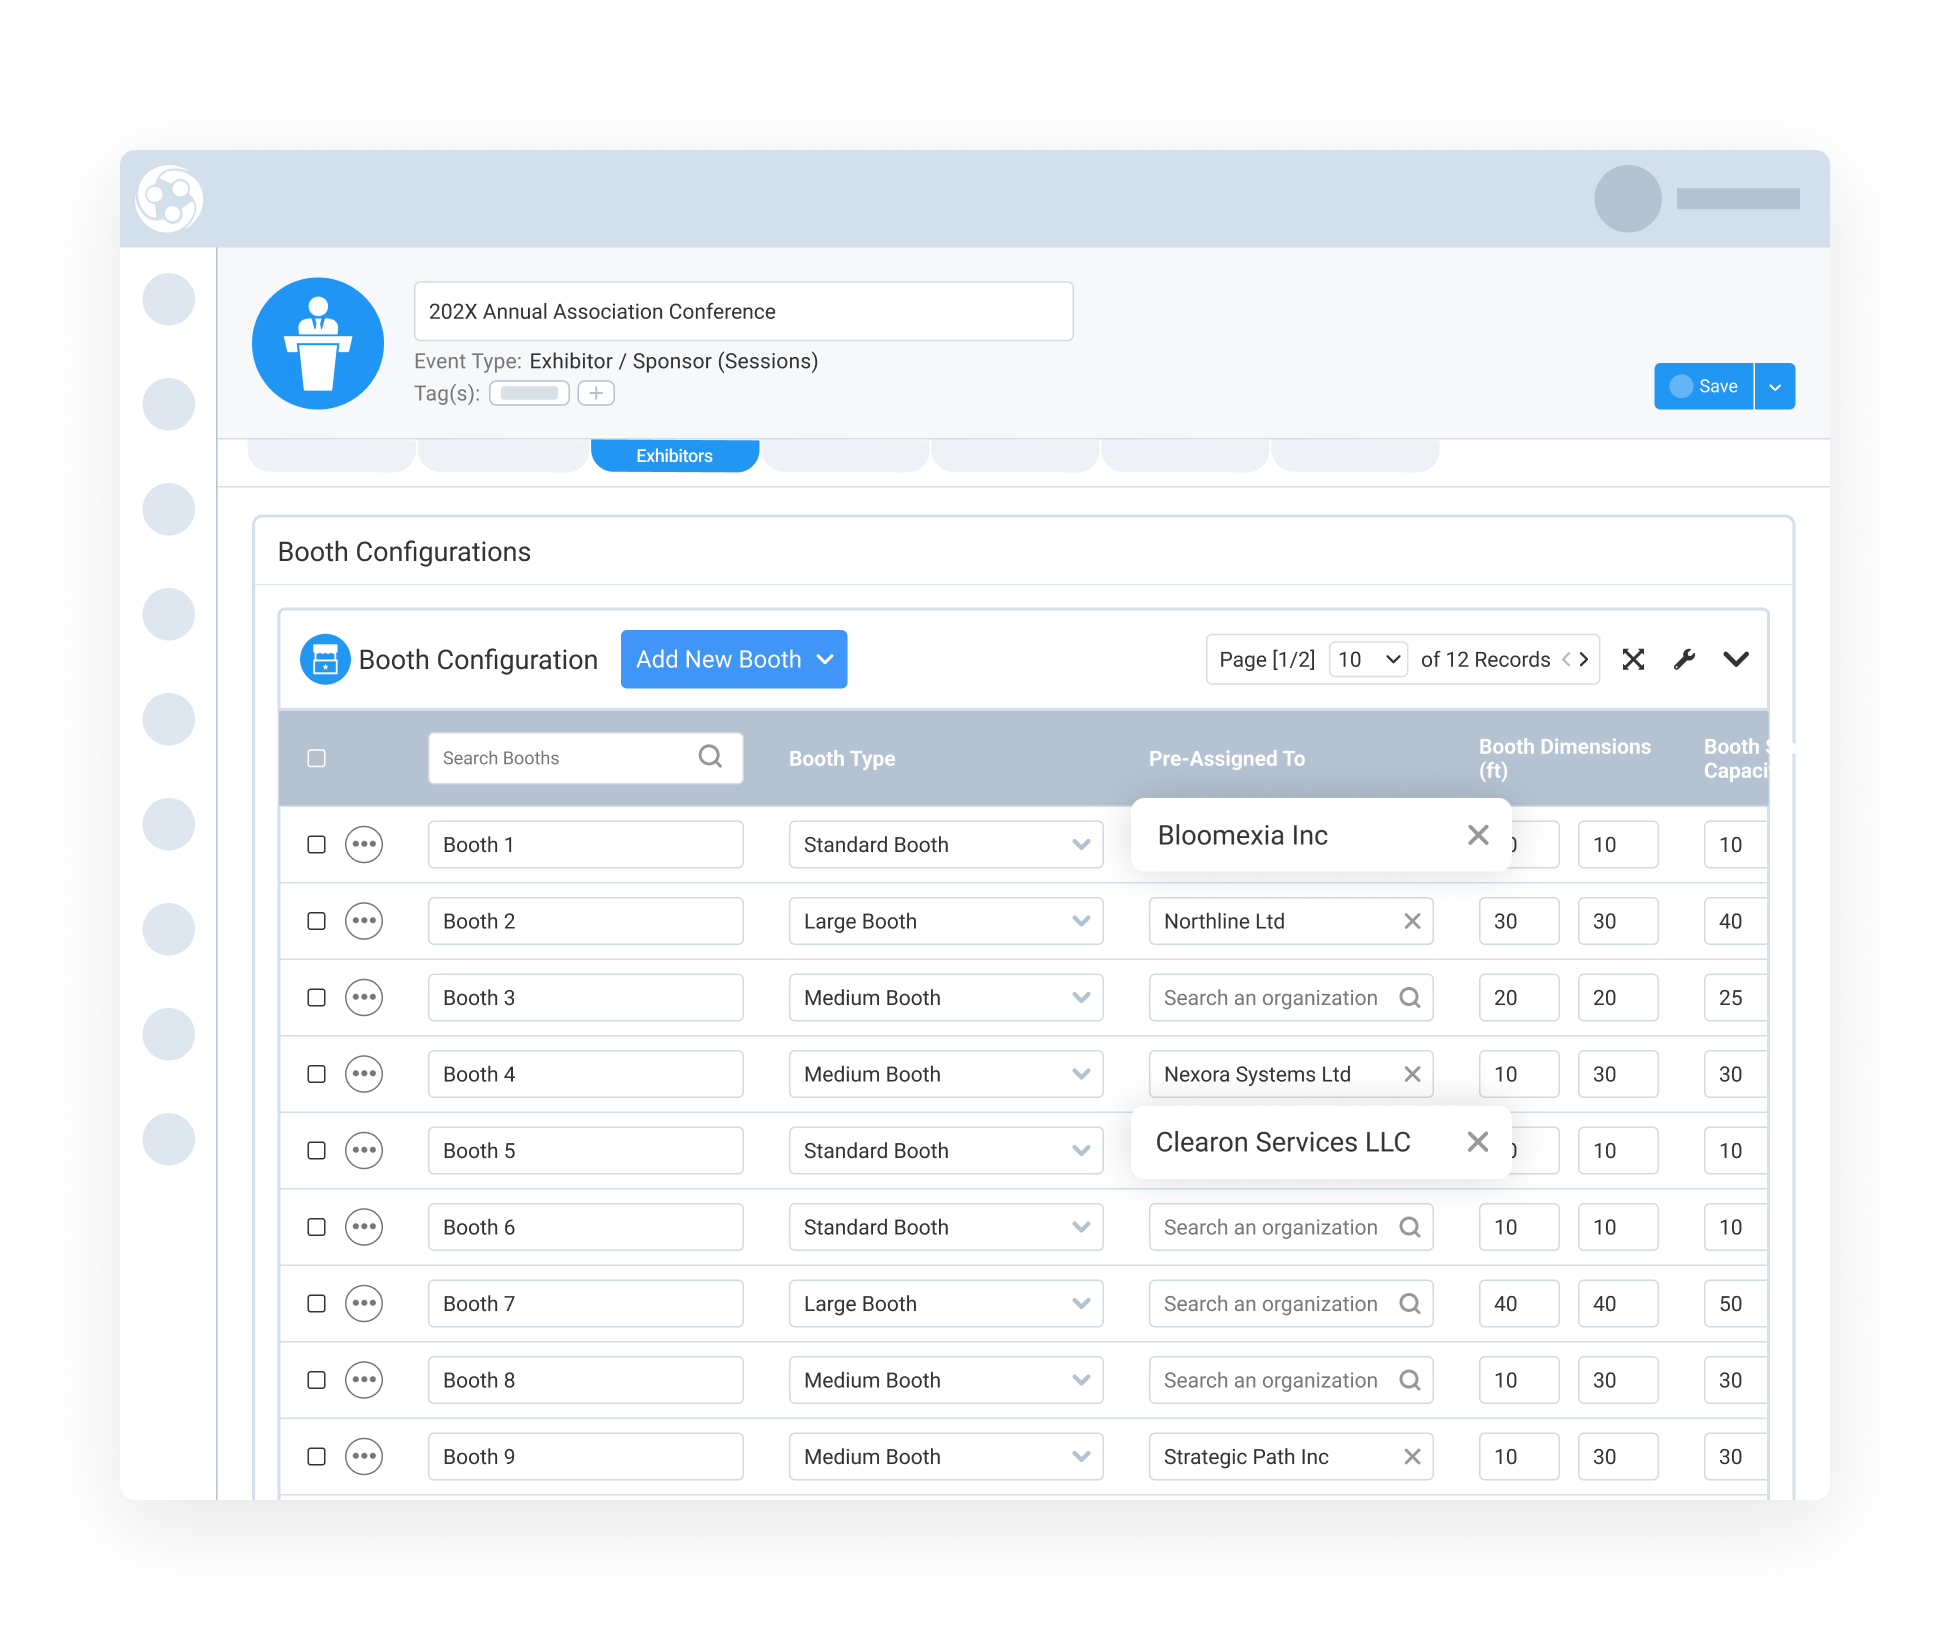This screenshot has height=1650, width=1950.
Task: Switch to the Exhibitors tab
Action: 675,455
